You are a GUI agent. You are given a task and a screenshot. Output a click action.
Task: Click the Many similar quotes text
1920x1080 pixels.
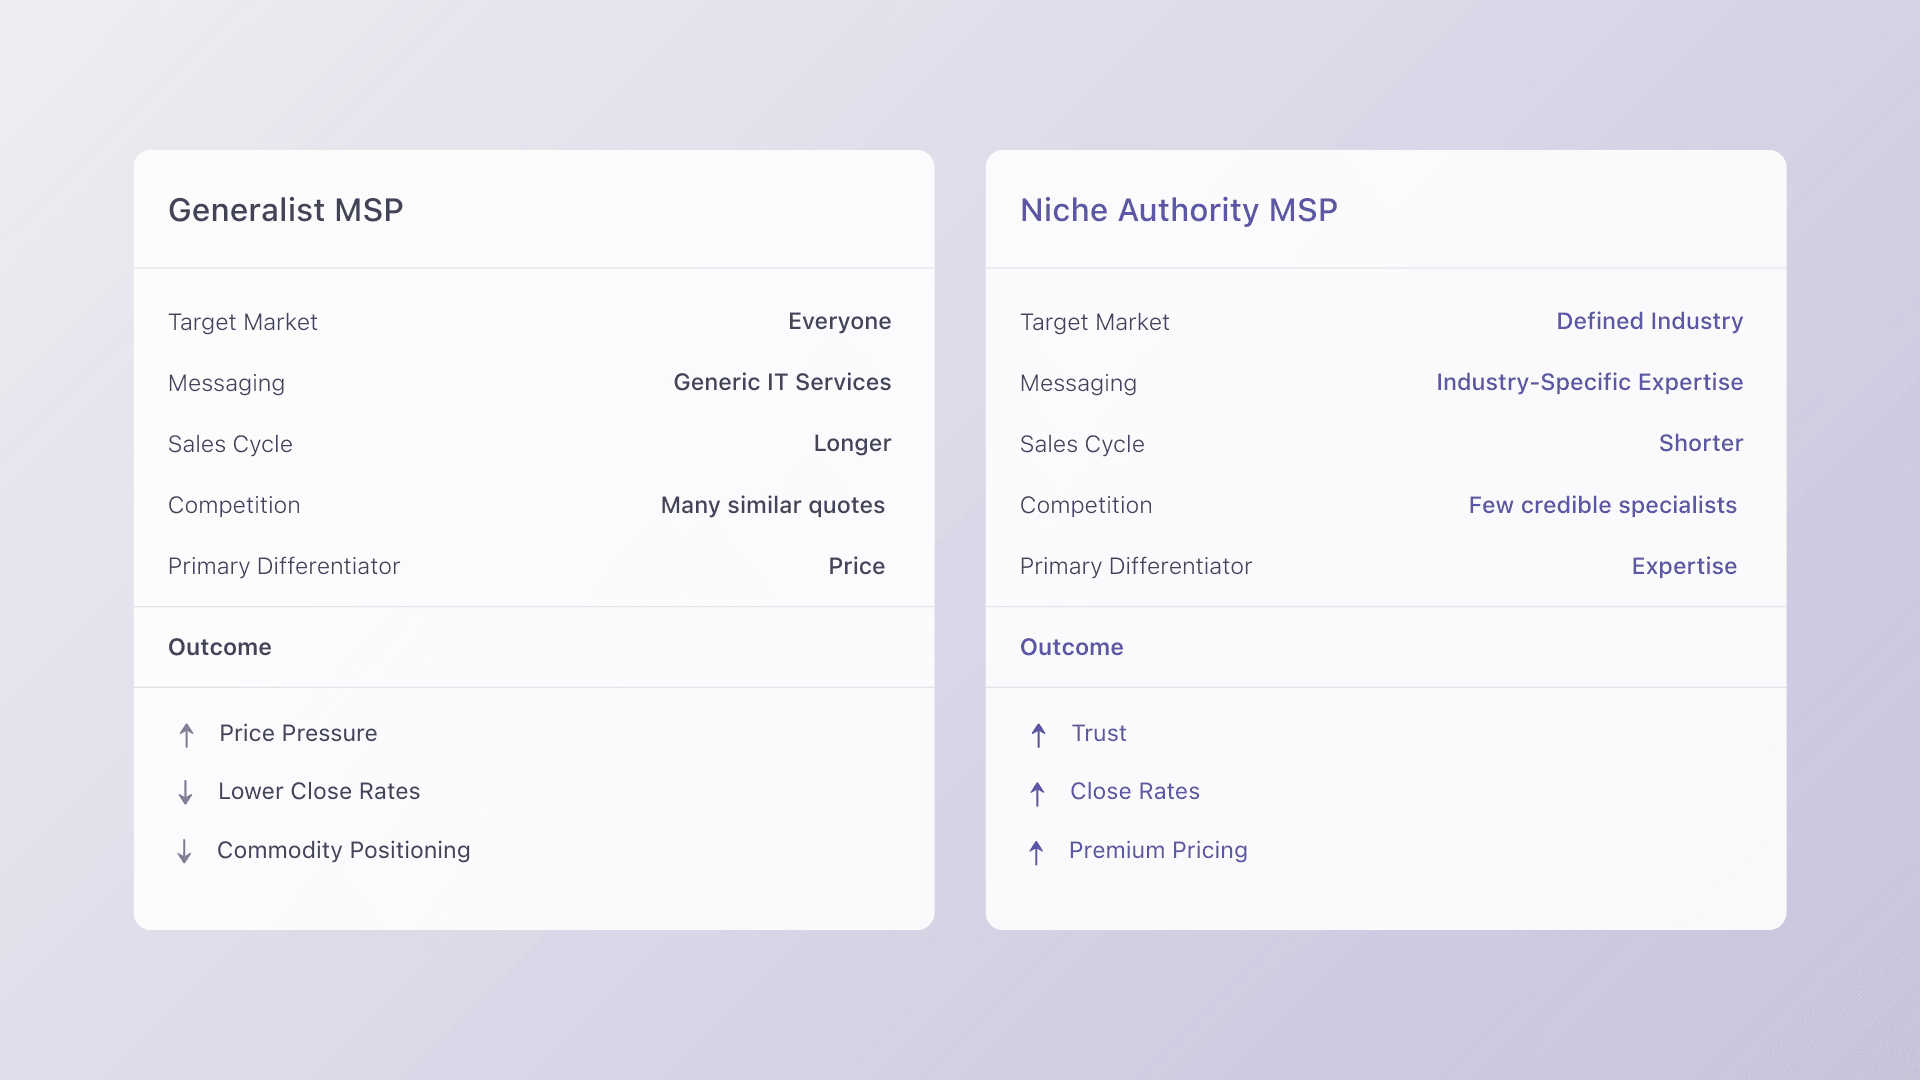772,505
